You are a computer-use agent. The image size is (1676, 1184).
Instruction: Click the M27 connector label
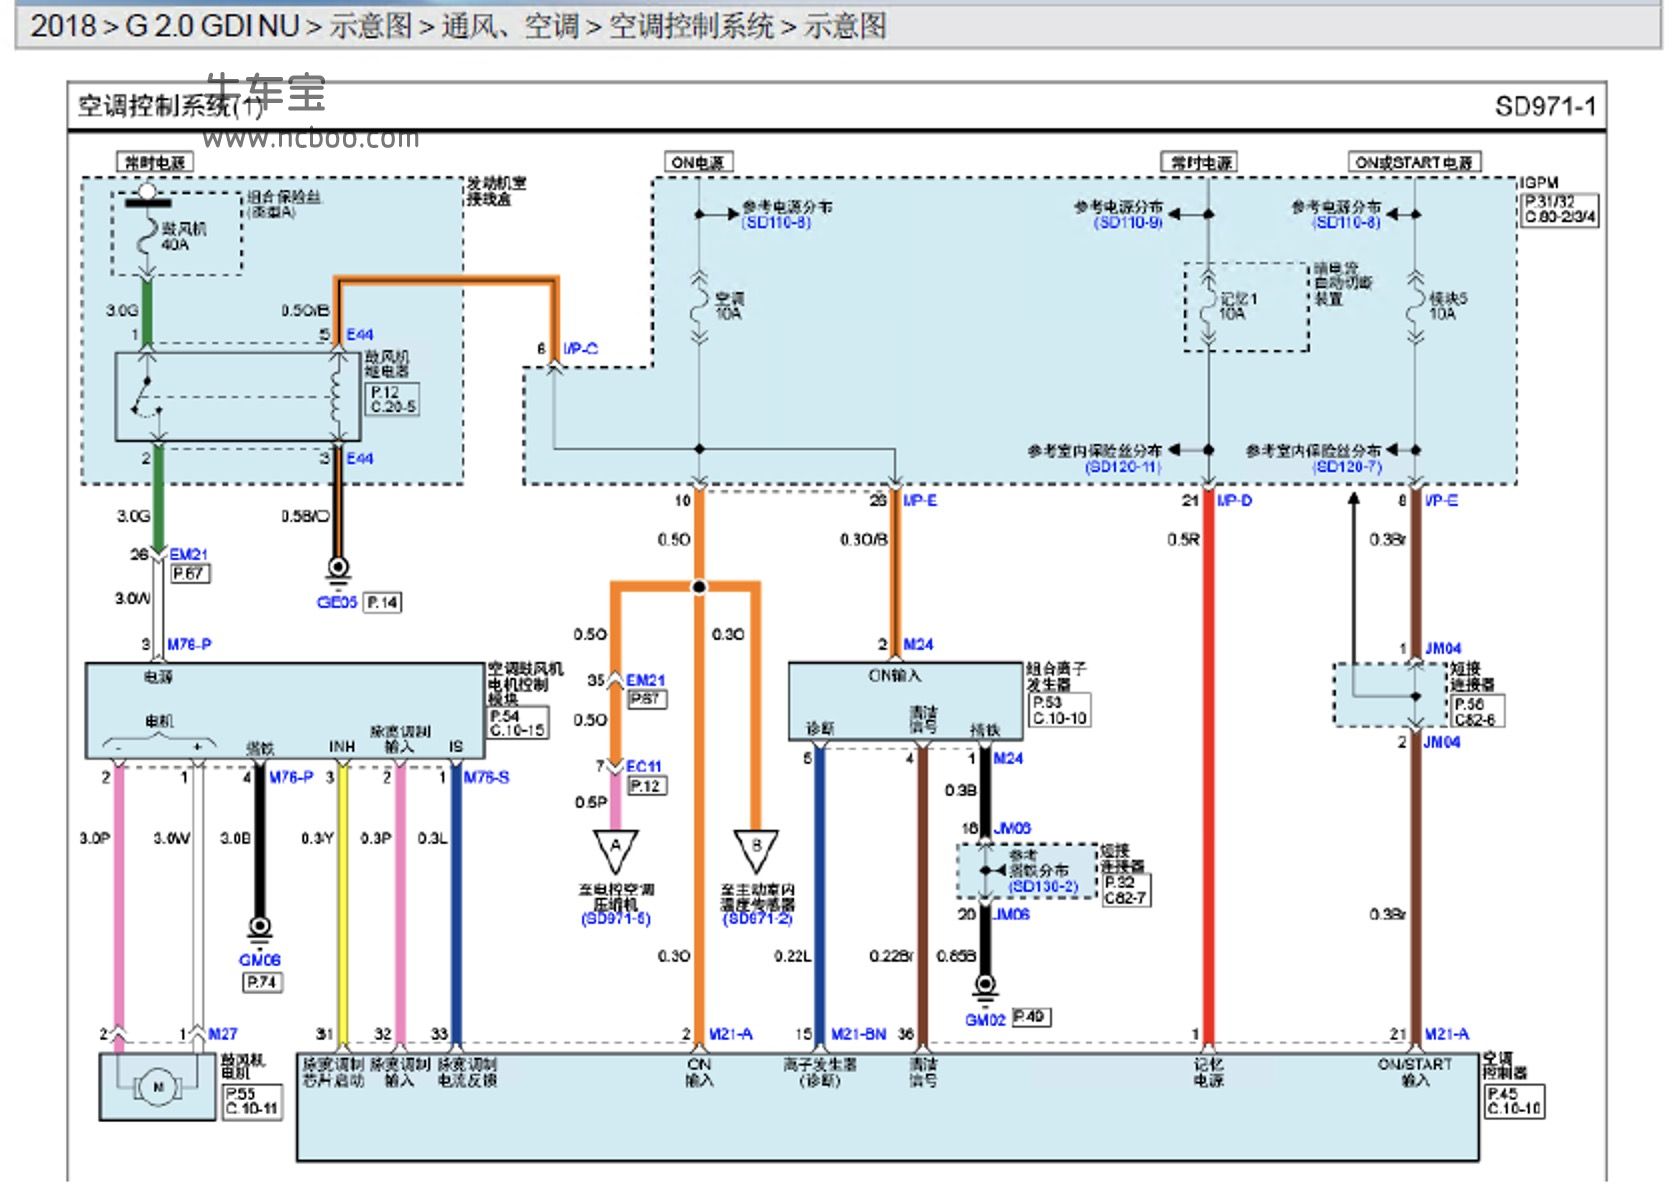click(x=222, y=1034)
